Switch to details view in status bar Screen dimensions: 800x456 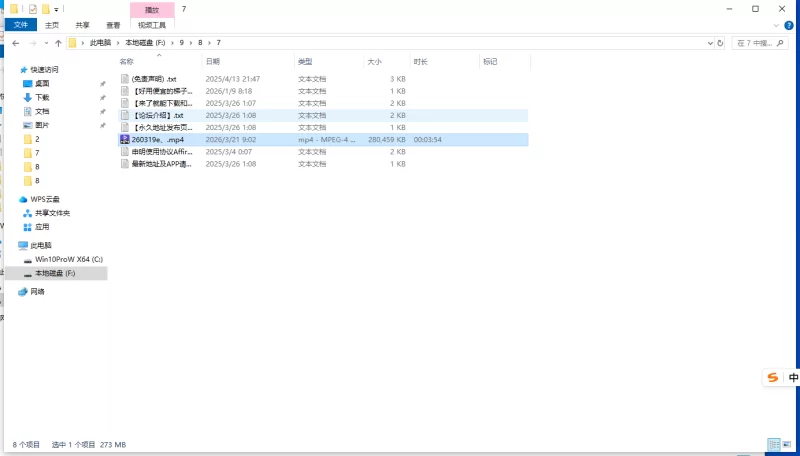pos(773,444)
